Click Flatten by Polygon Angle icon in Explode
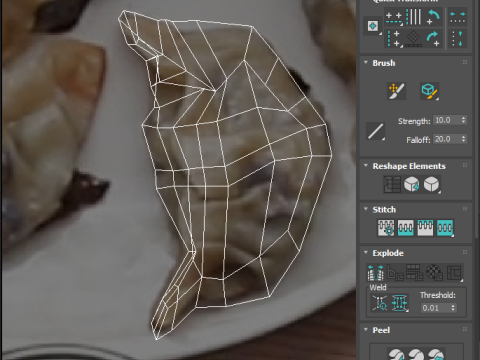Viewport: 480px width, 360px height. pyautogui.click(x=395, y=273)
